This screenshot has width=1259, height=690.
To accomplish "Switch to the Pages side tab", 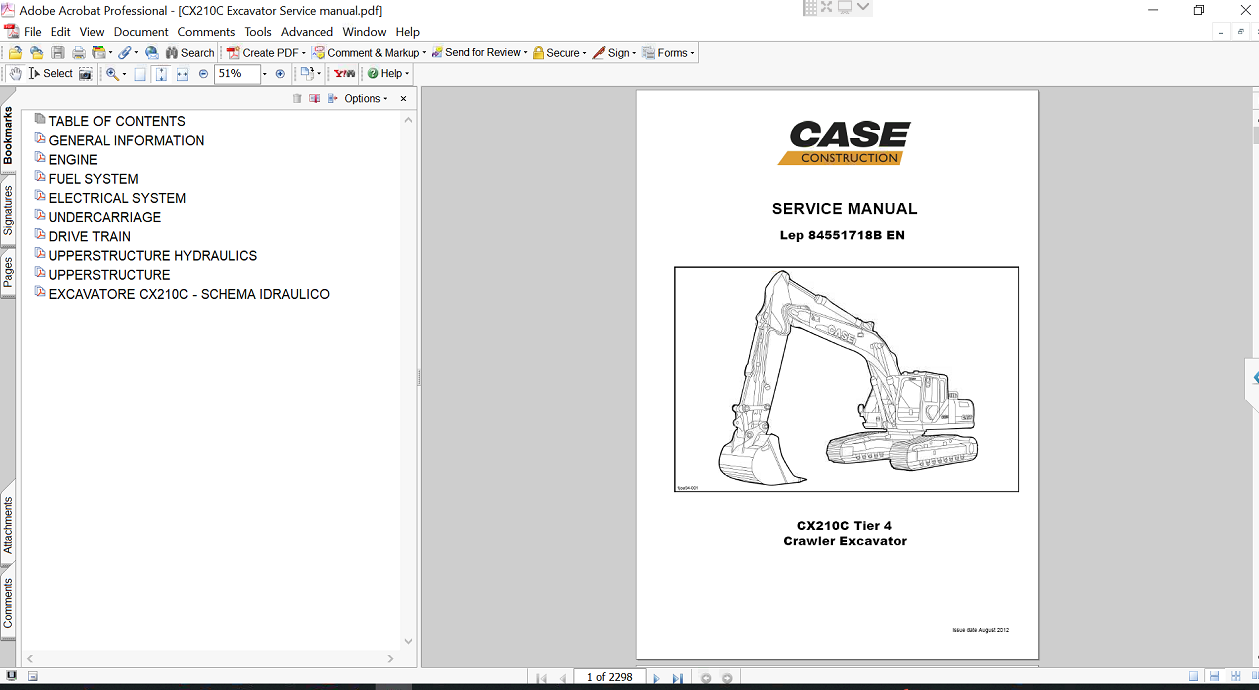I will [8, 272].
